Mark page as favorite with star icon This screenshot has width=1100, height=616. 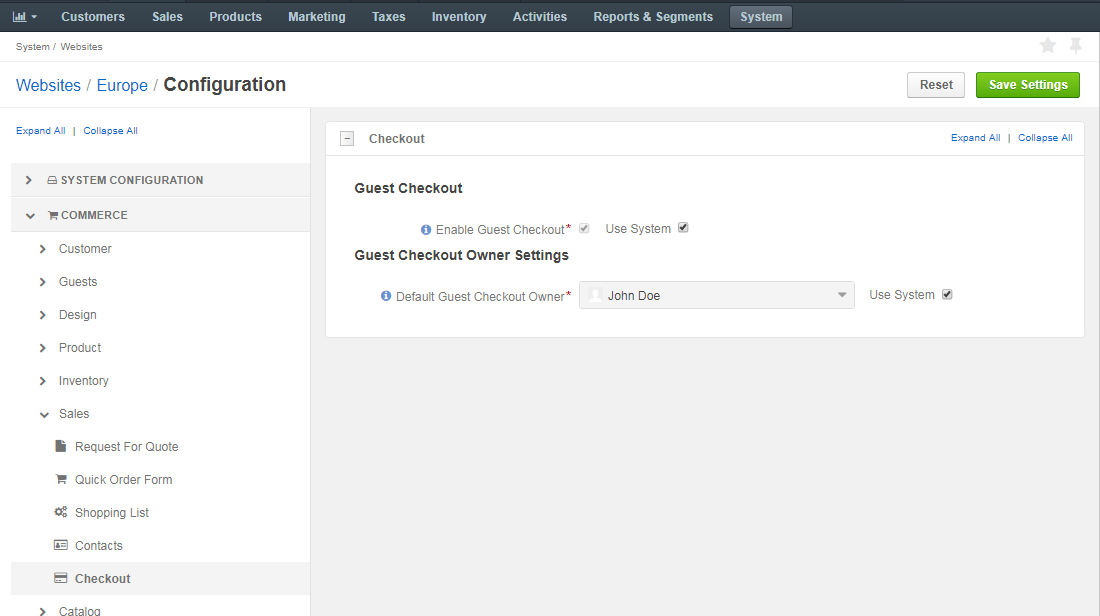(1047, 46)
